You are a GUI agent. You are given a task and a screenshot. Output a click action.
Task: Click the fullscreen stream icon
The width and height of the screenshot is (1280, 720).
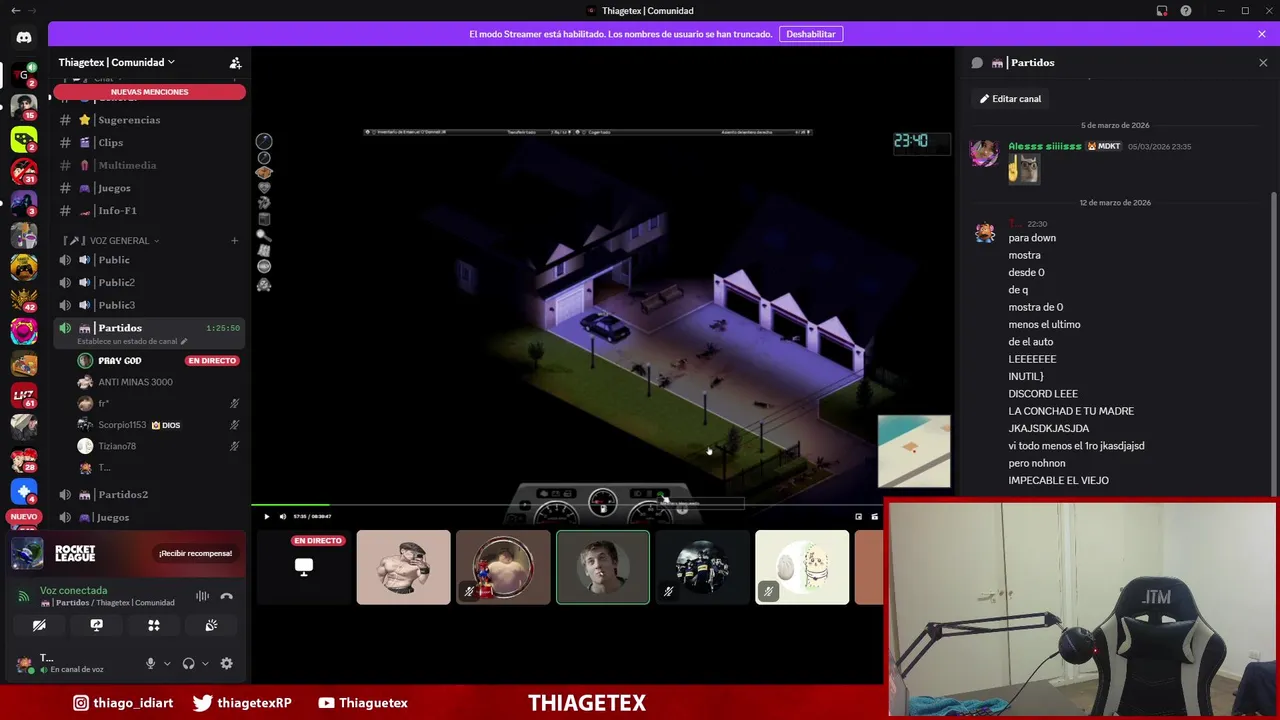pos(875,517)
